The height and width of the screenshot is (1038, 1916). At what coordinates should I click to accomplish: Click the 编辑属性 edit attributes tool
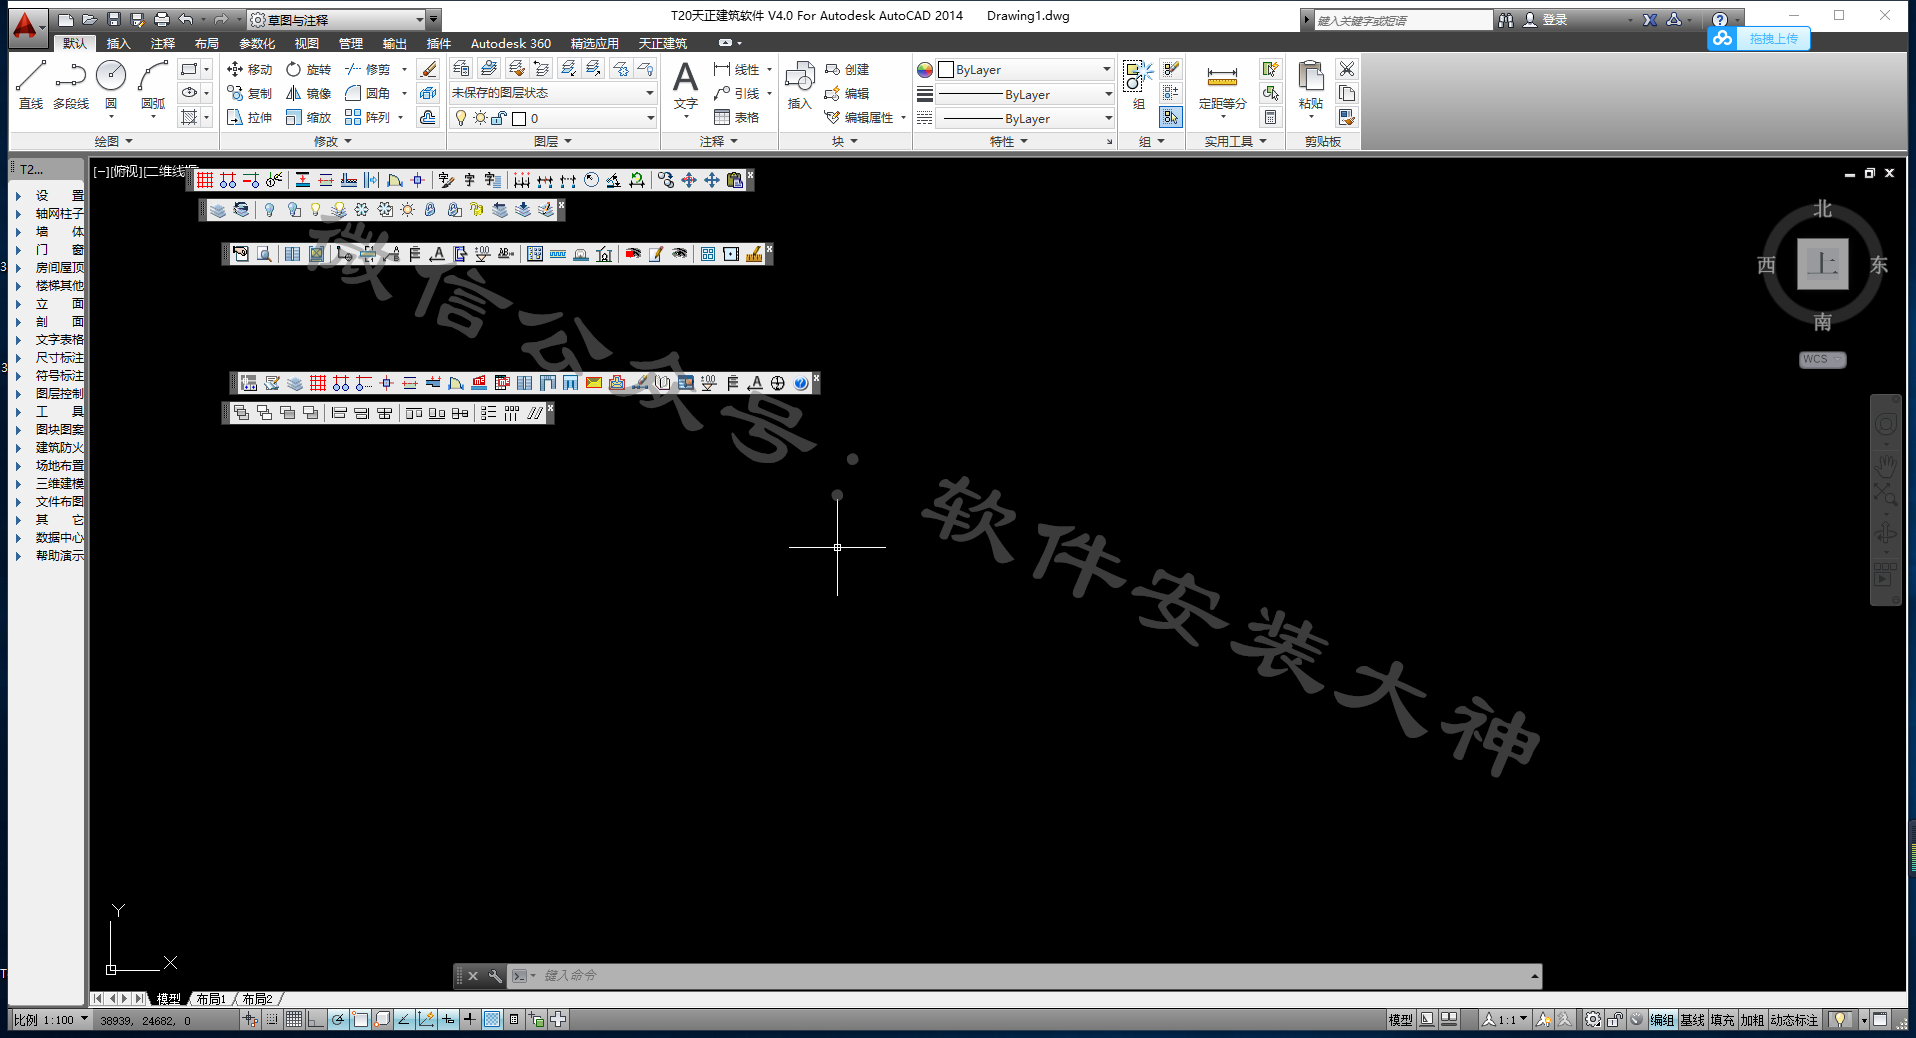[x=860, y=117]
